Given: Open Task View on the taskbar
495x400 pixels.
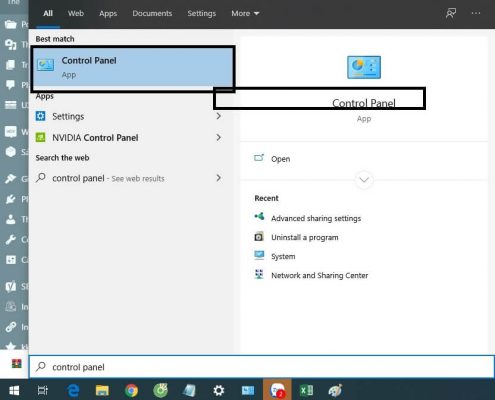Looking at the screenshot, I should [43, 390].
